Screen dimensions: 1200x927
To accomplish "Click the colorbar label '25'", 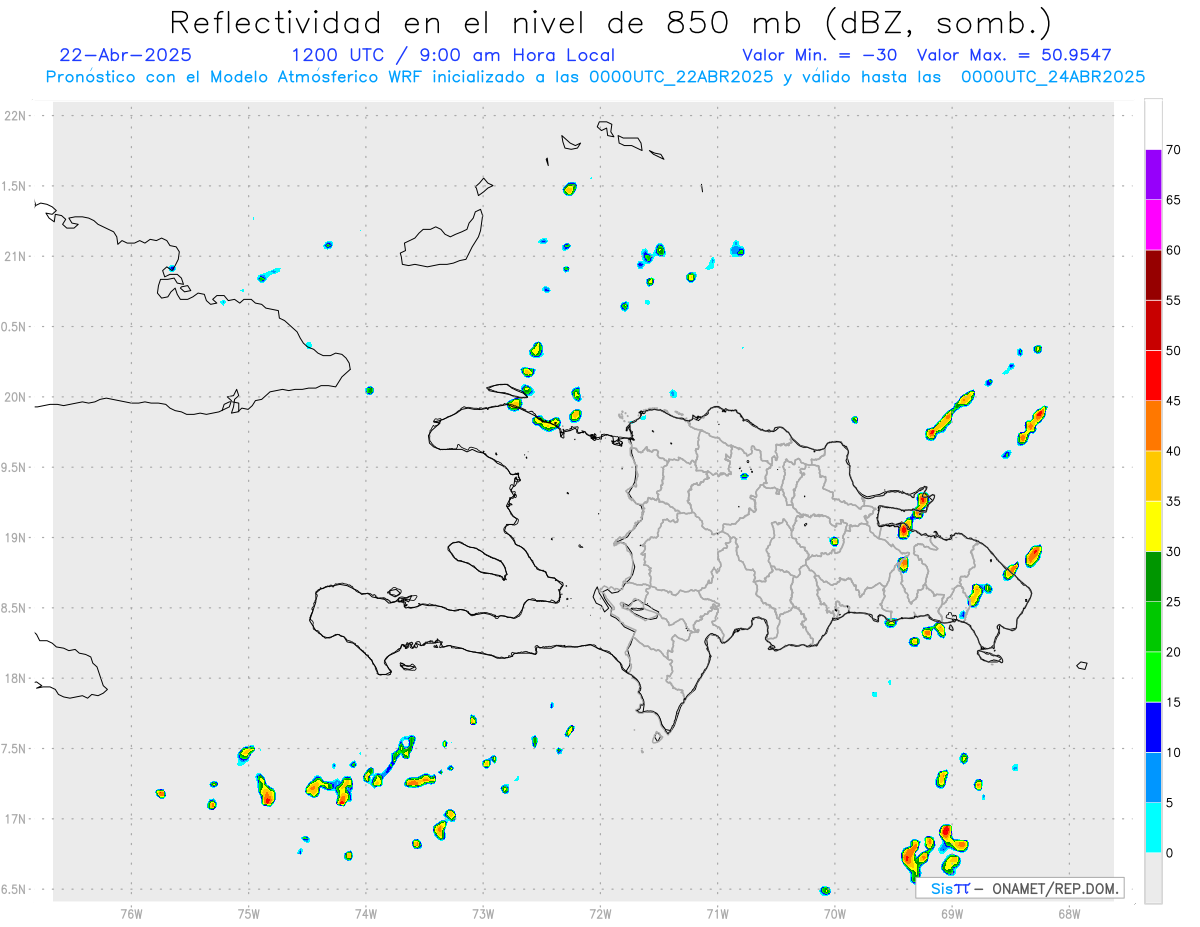I will (1174, 602).
